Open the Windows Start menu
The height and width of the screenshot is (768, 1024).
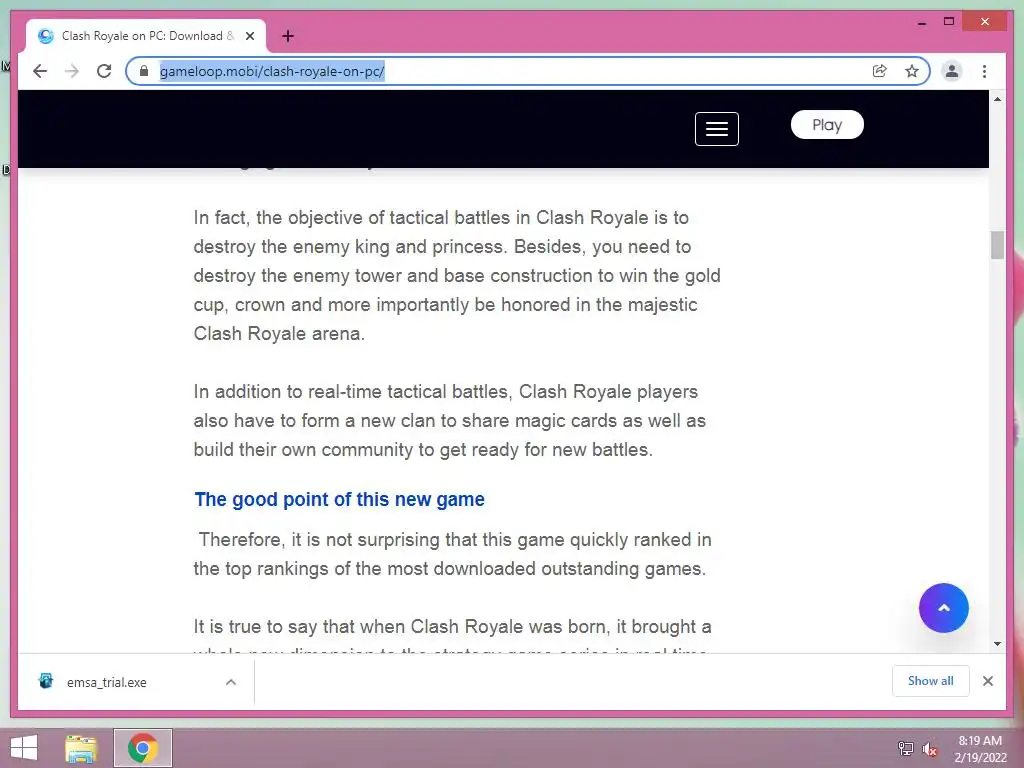tap(24, 748)
